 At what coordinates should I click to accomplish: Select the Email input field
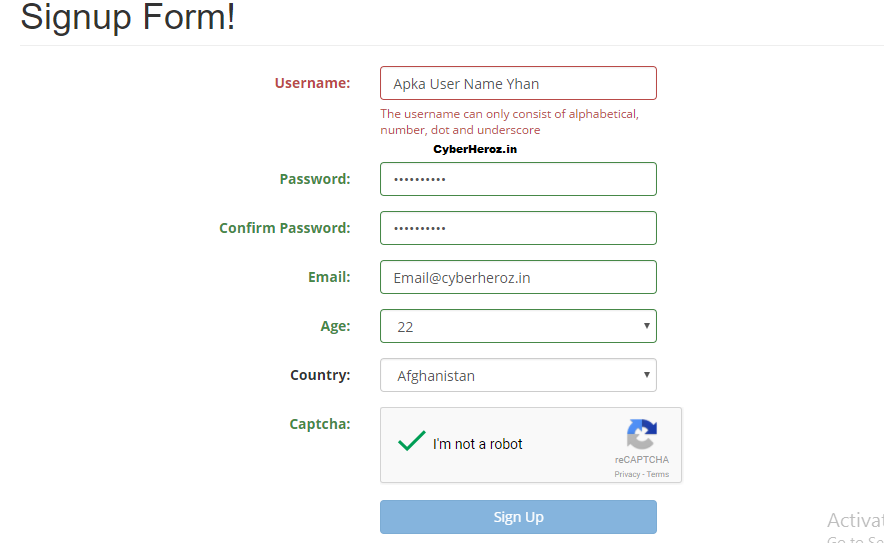pyautogui.click(x=518, y=277)
